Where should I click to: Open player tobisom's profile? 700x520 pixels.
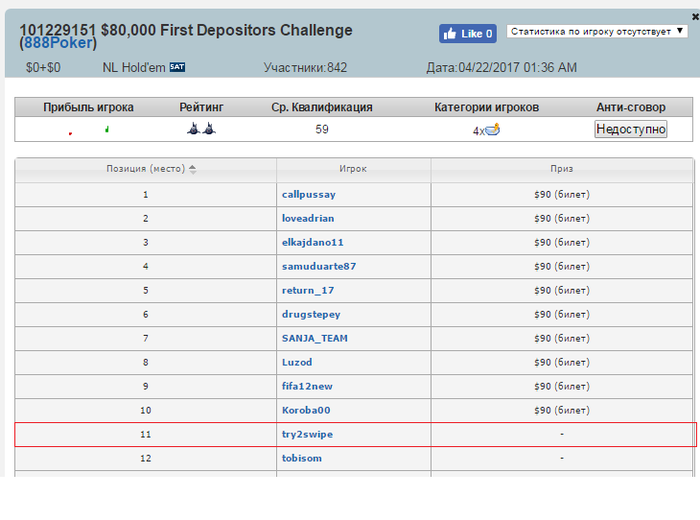[302, 458]
